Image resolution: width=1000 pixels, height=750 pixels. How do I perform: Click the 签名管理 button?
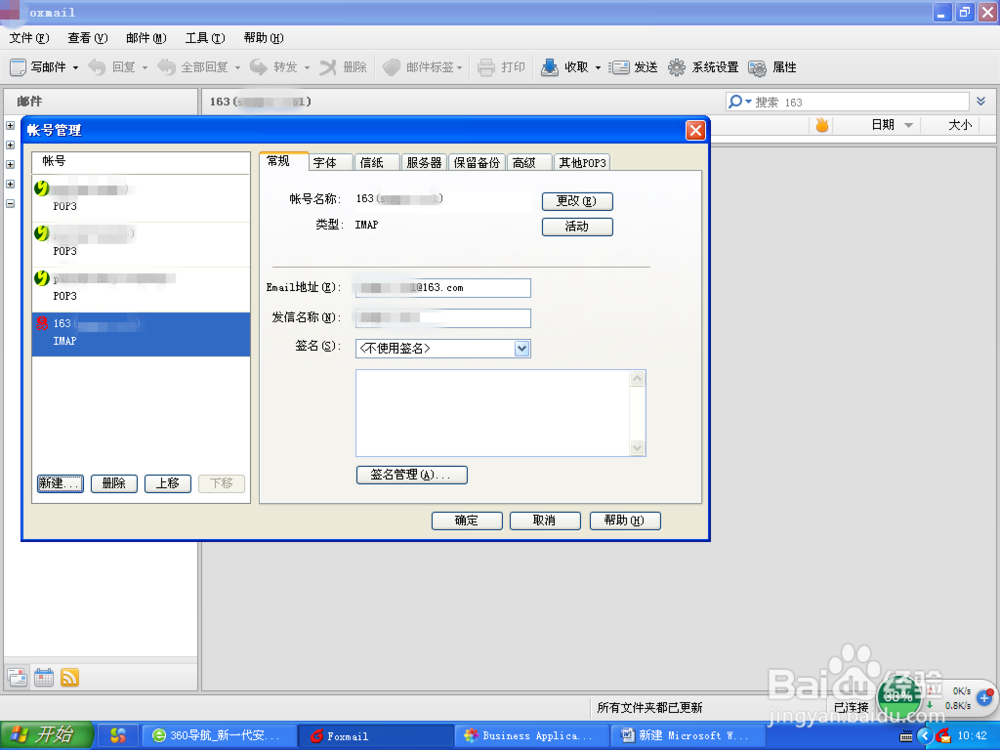411,475
